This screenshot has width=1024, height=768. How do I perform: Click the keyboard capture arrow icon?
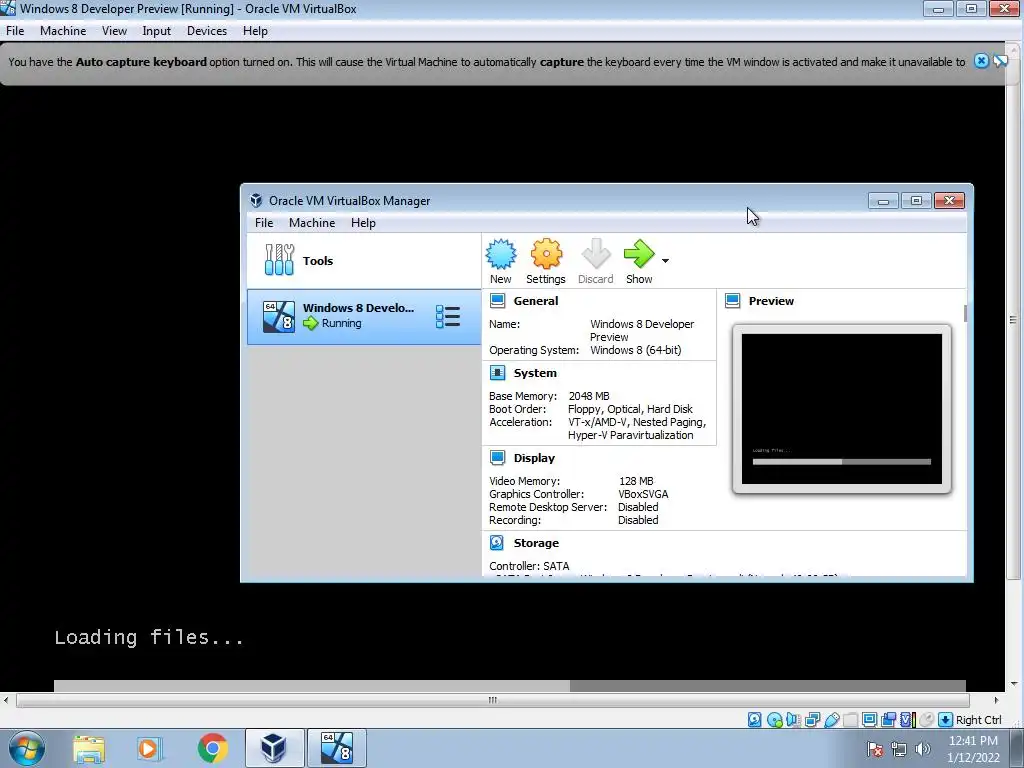[x=945, y=720]
